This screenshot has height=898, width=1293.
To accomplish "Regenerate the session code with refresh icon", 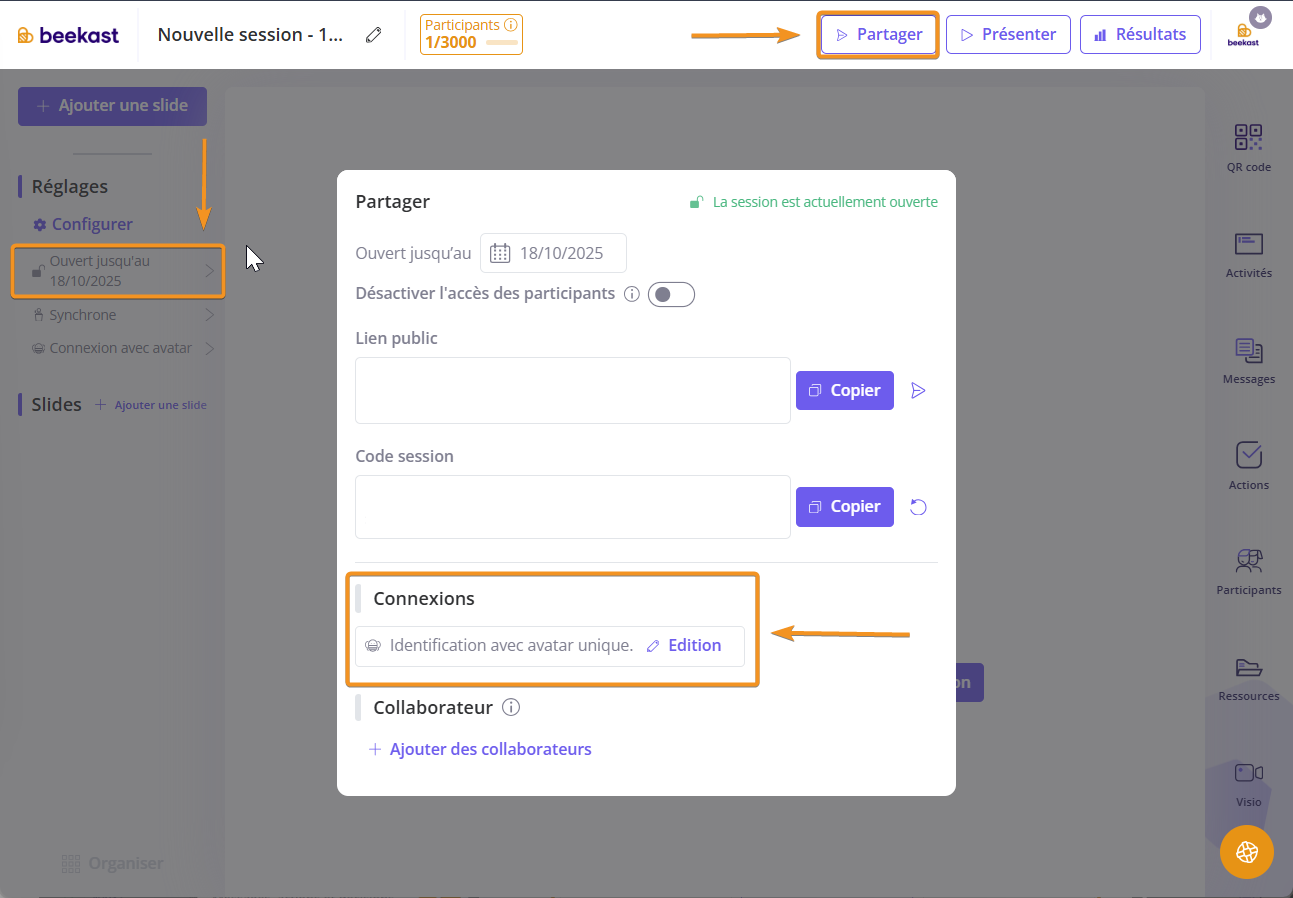I will 918,507.
